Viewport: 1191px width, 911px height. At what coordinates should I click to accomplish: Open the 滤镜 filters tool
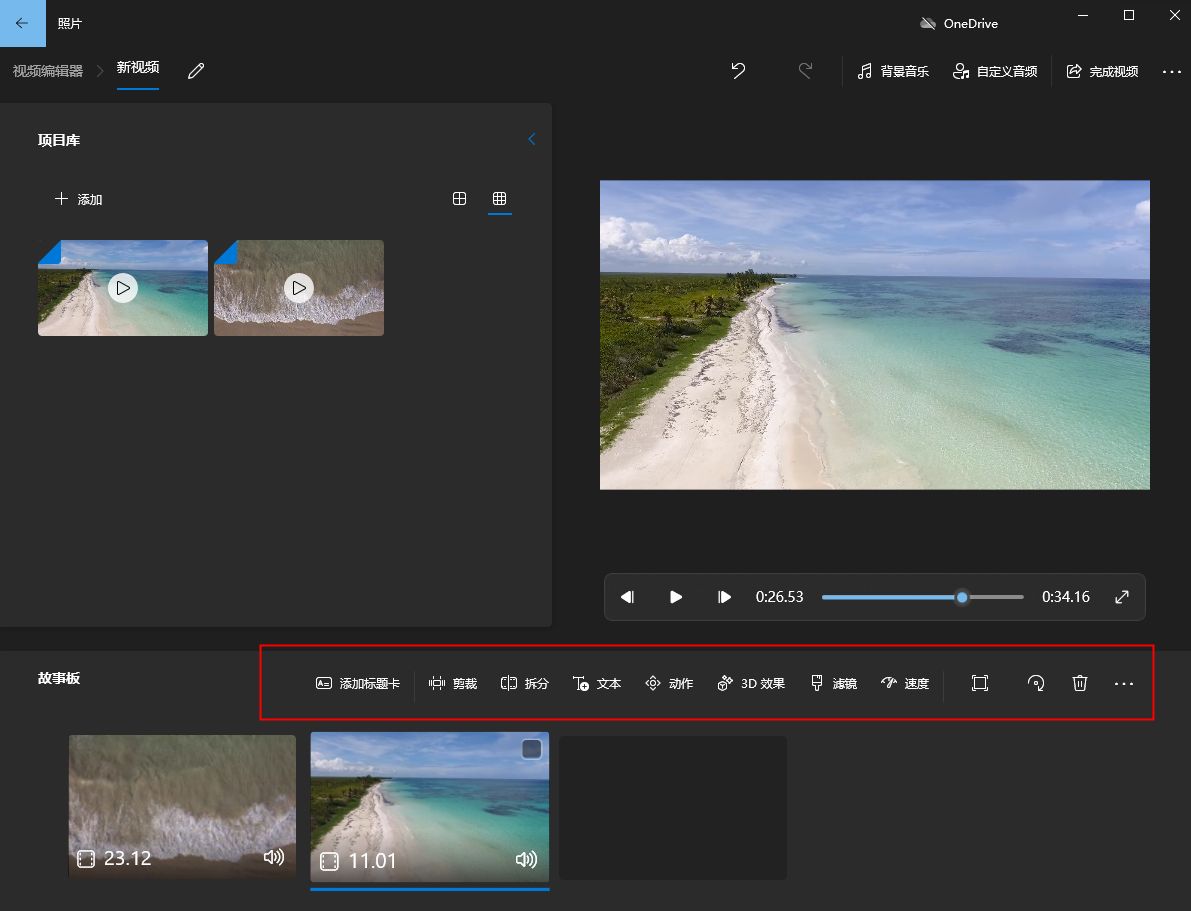(x=833, y=684)
